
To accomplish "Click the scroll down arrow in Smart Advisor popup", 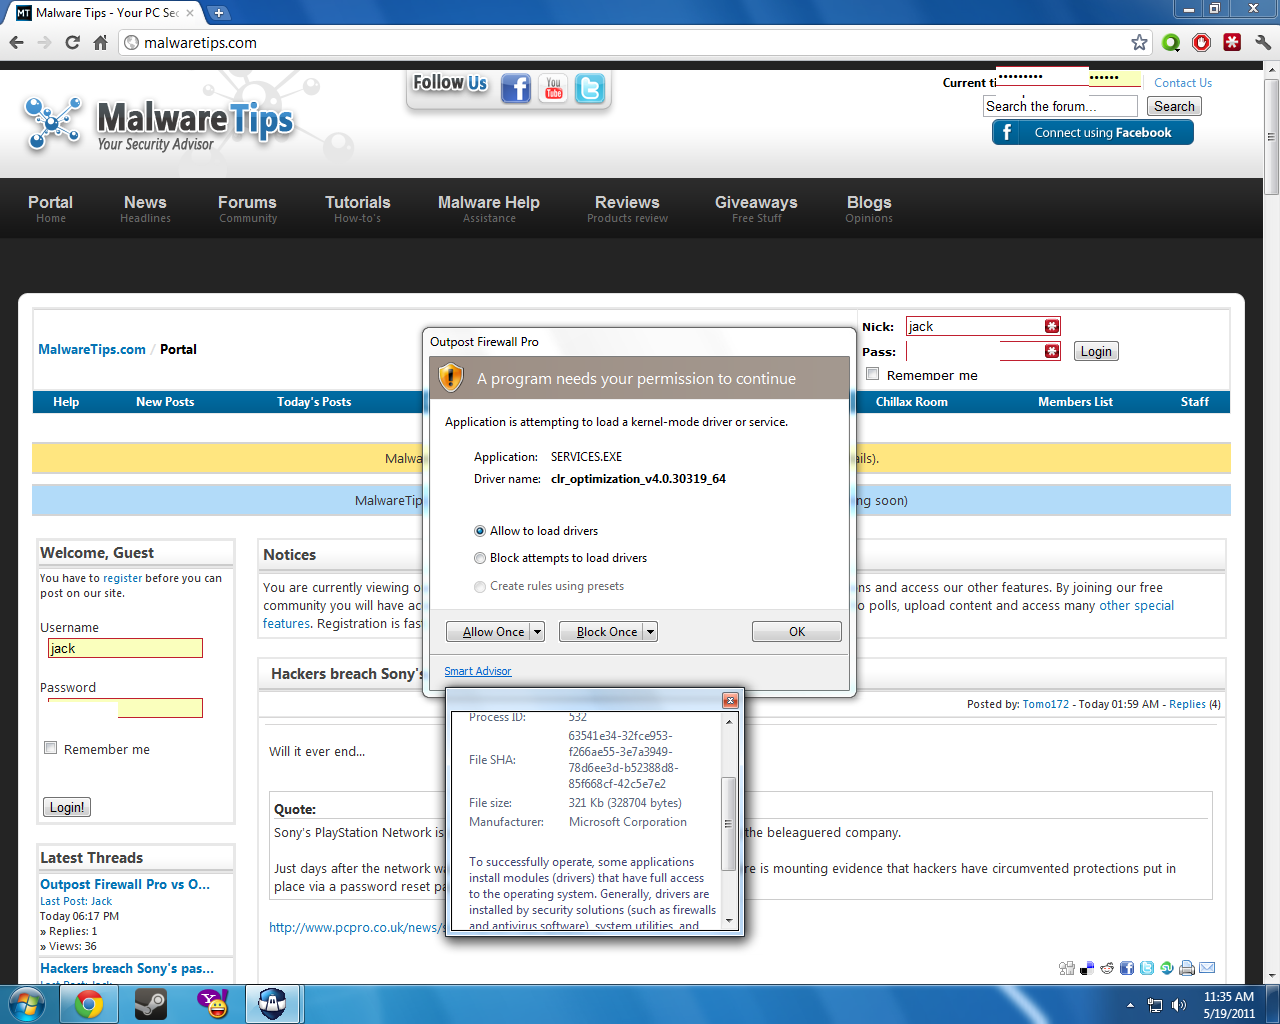I will point(729,921).
